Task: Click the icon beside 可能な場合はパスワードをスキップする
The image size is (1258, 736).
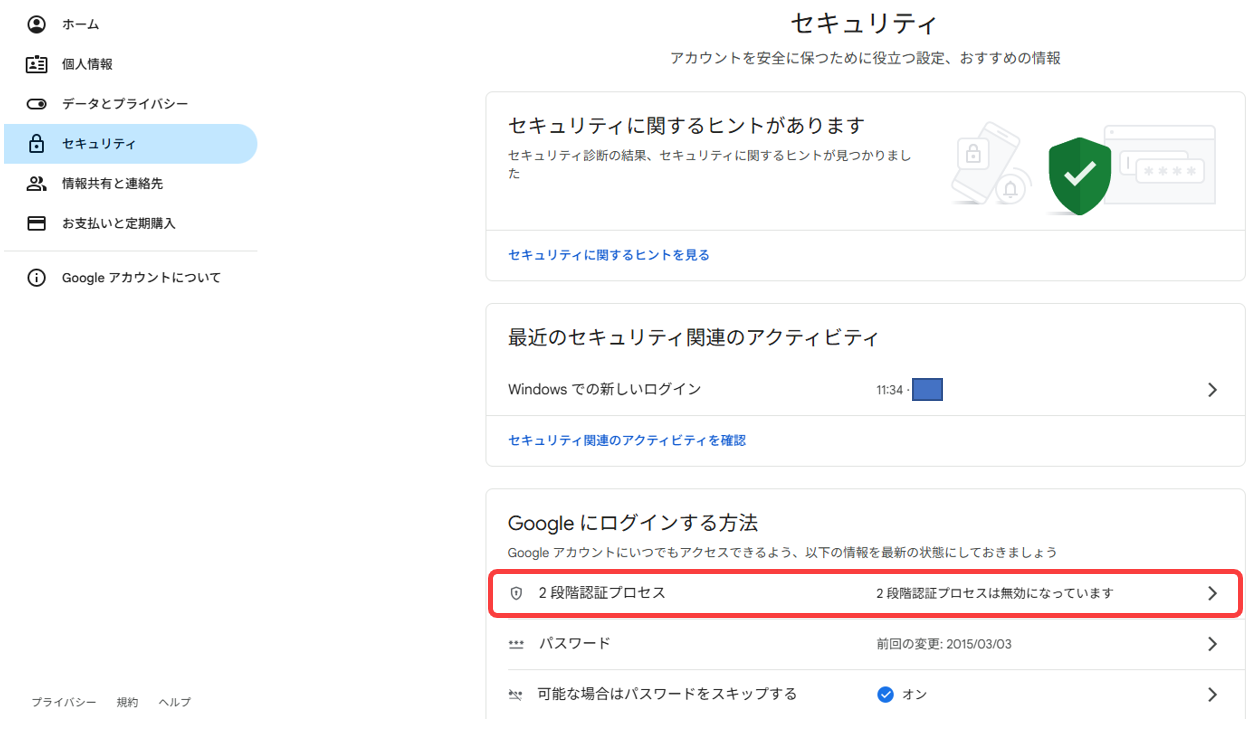Action: tap(516, 694)
